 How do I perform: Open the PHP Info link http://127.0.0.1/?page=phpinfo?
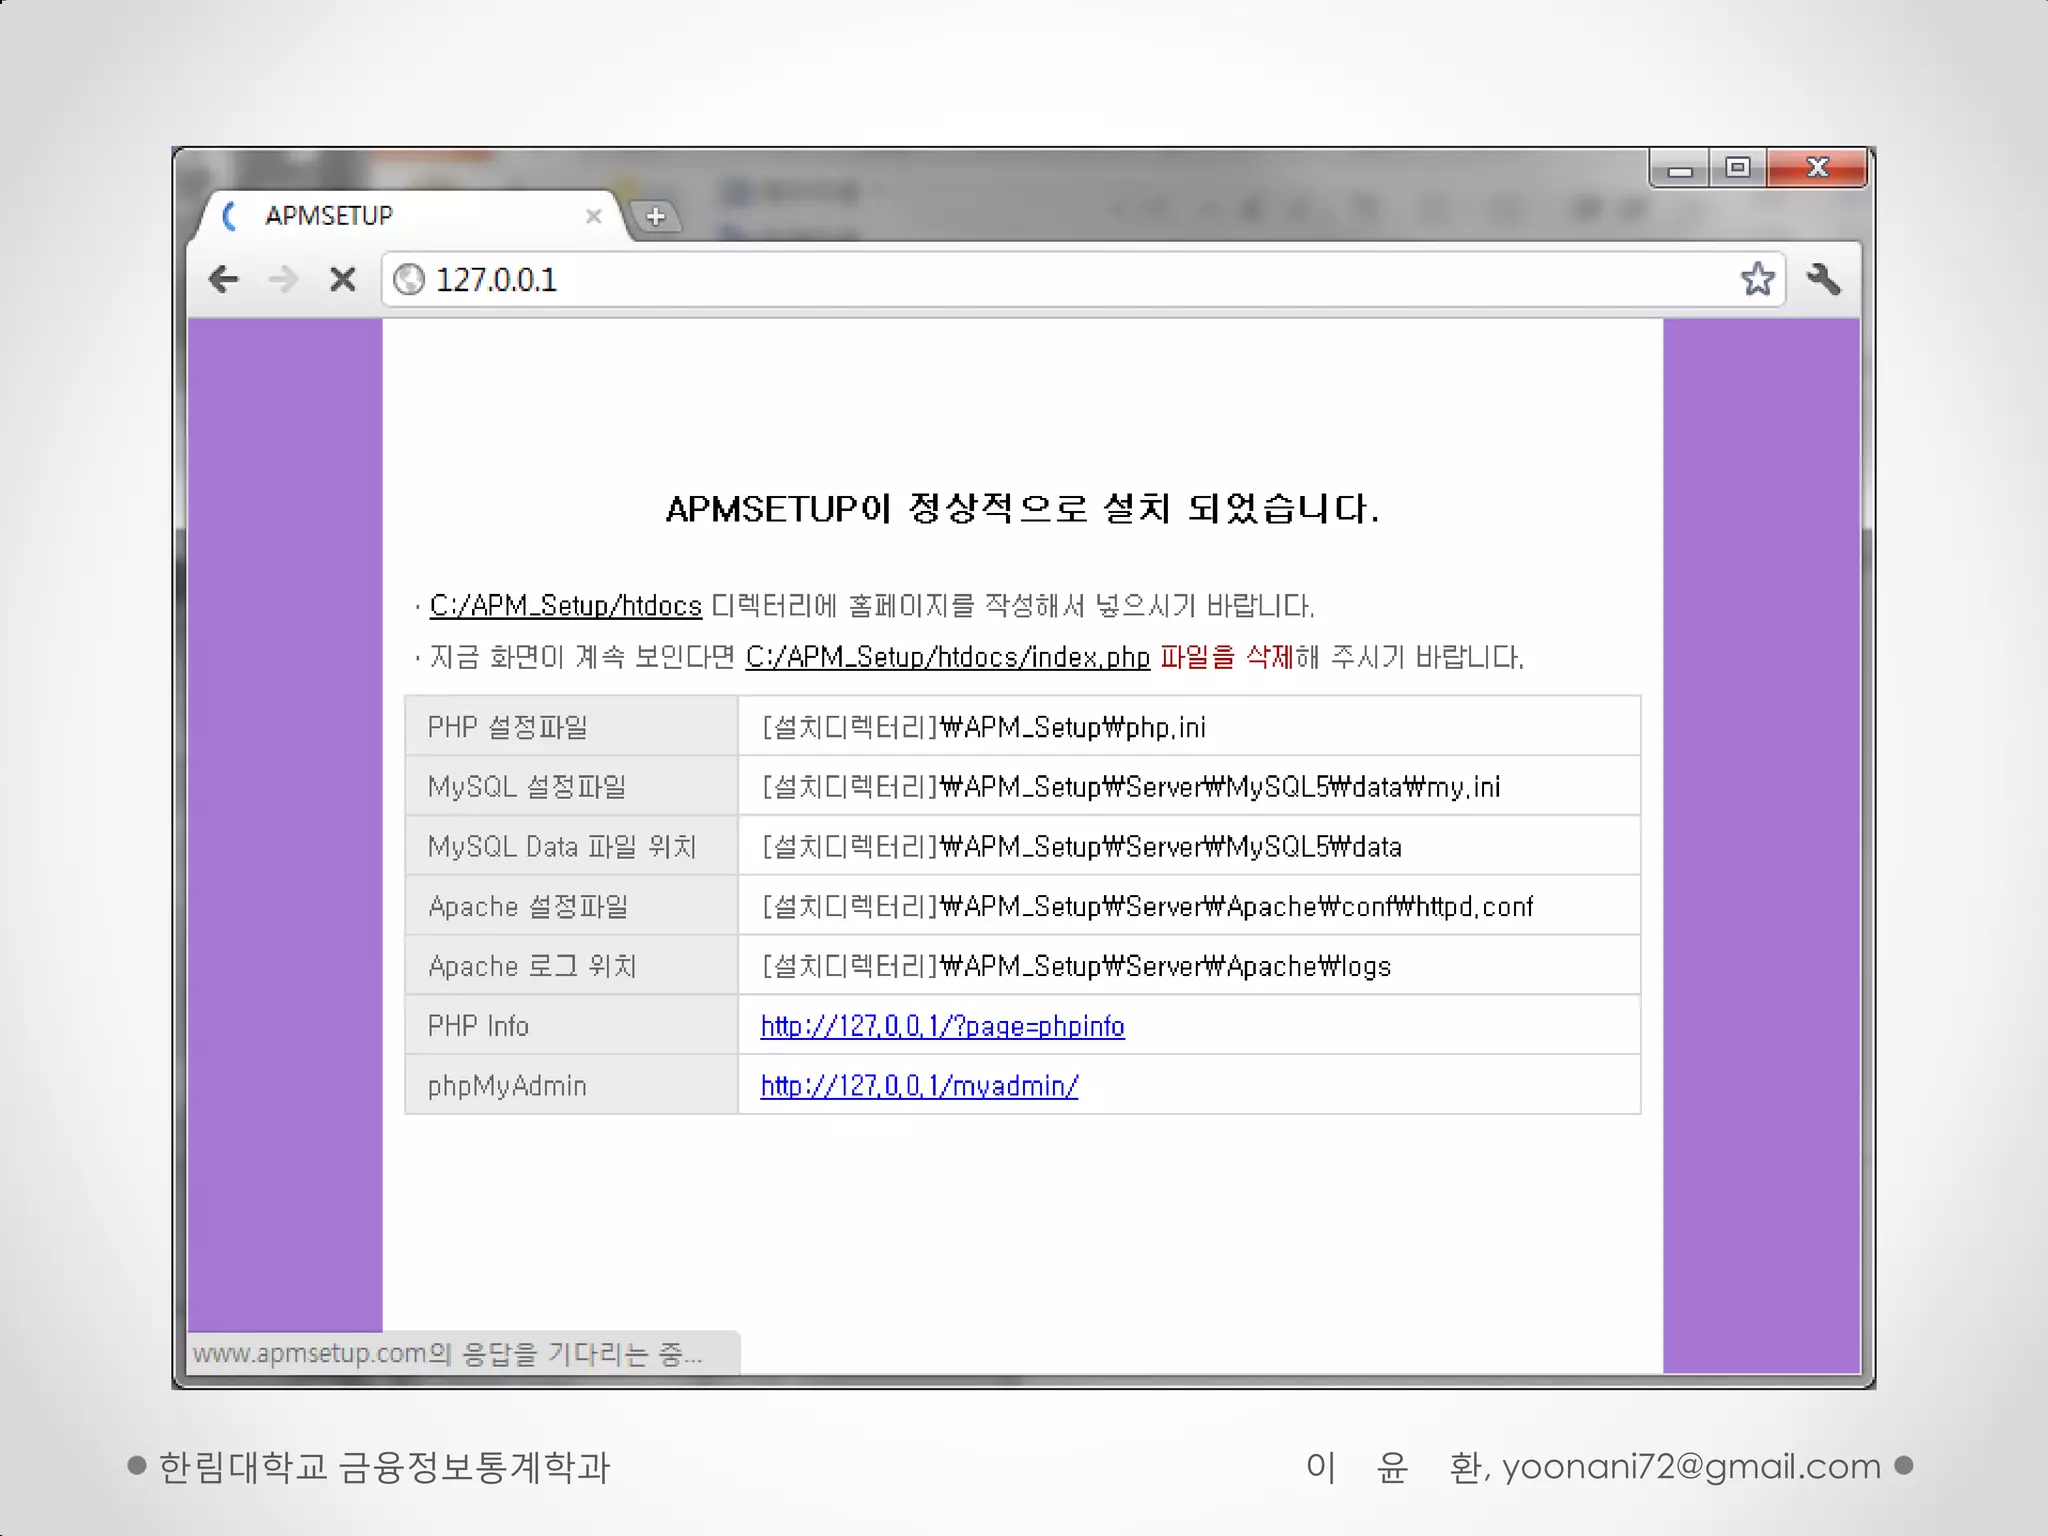click(942, 1026)
